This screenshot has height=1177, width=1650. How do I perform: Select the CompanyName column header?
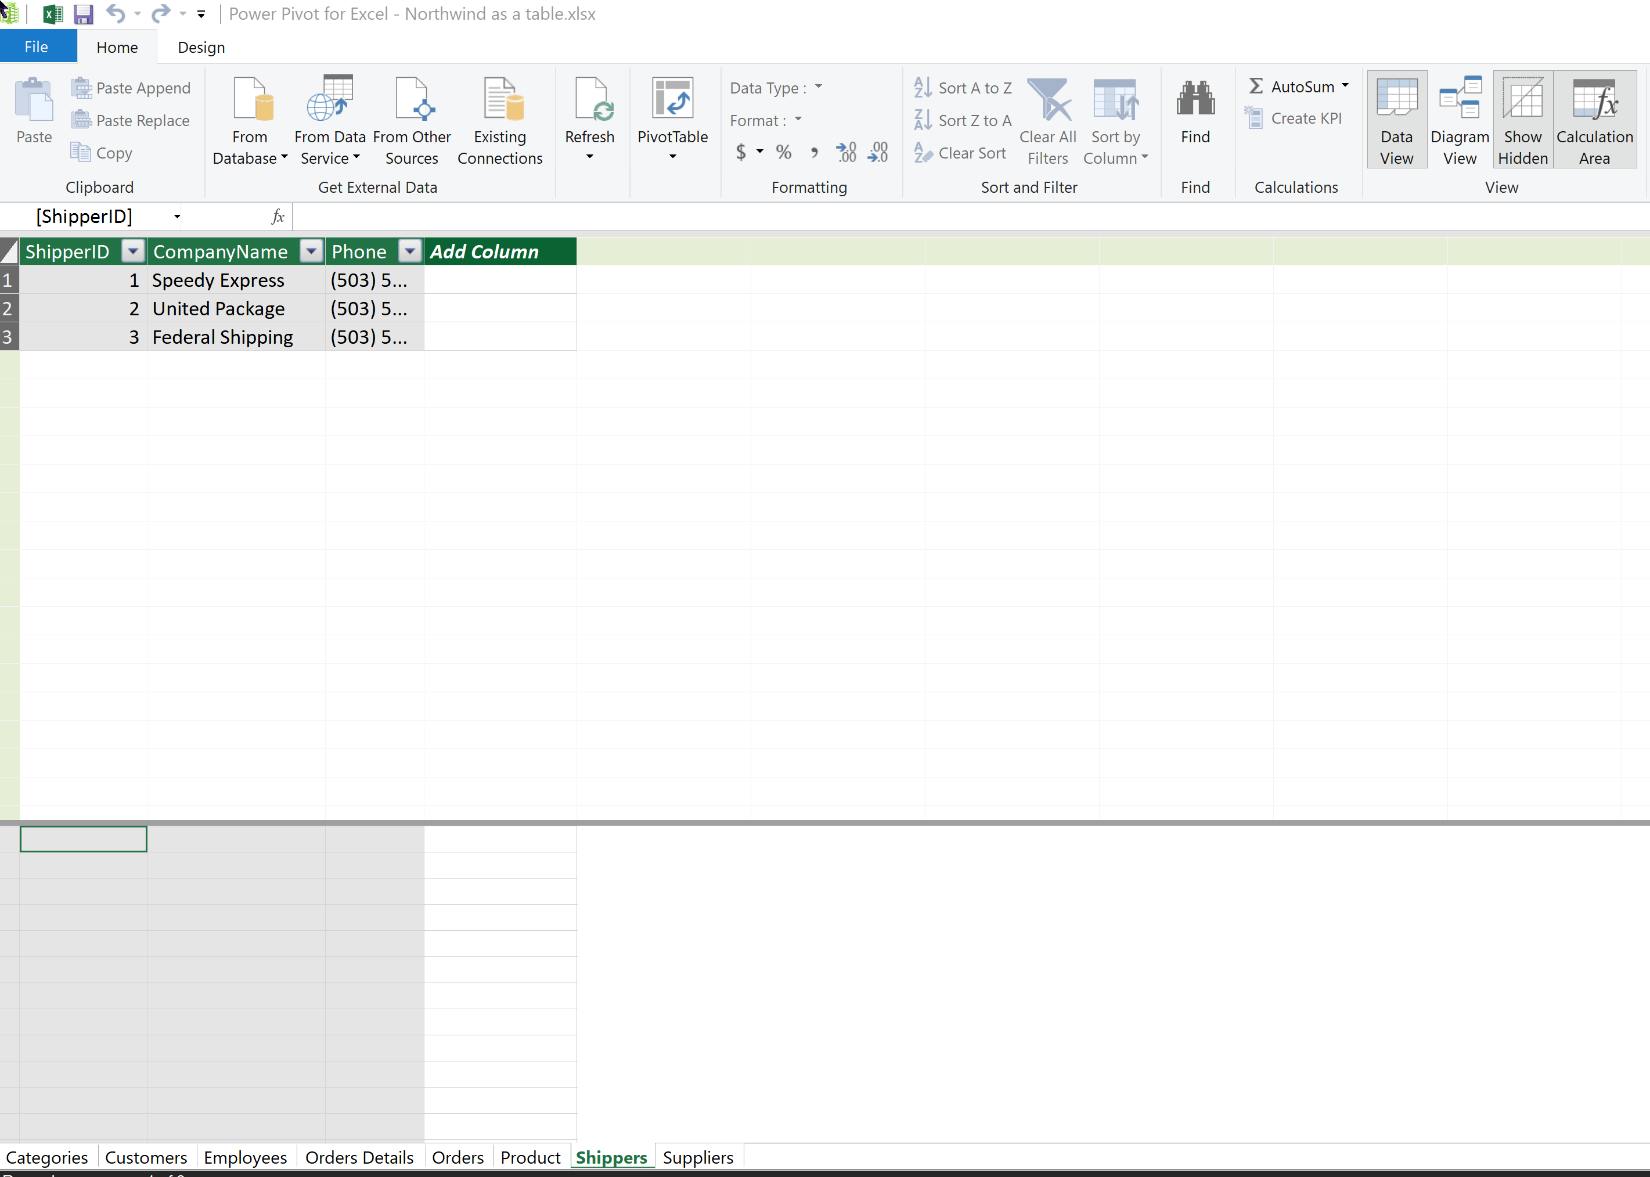220,251
